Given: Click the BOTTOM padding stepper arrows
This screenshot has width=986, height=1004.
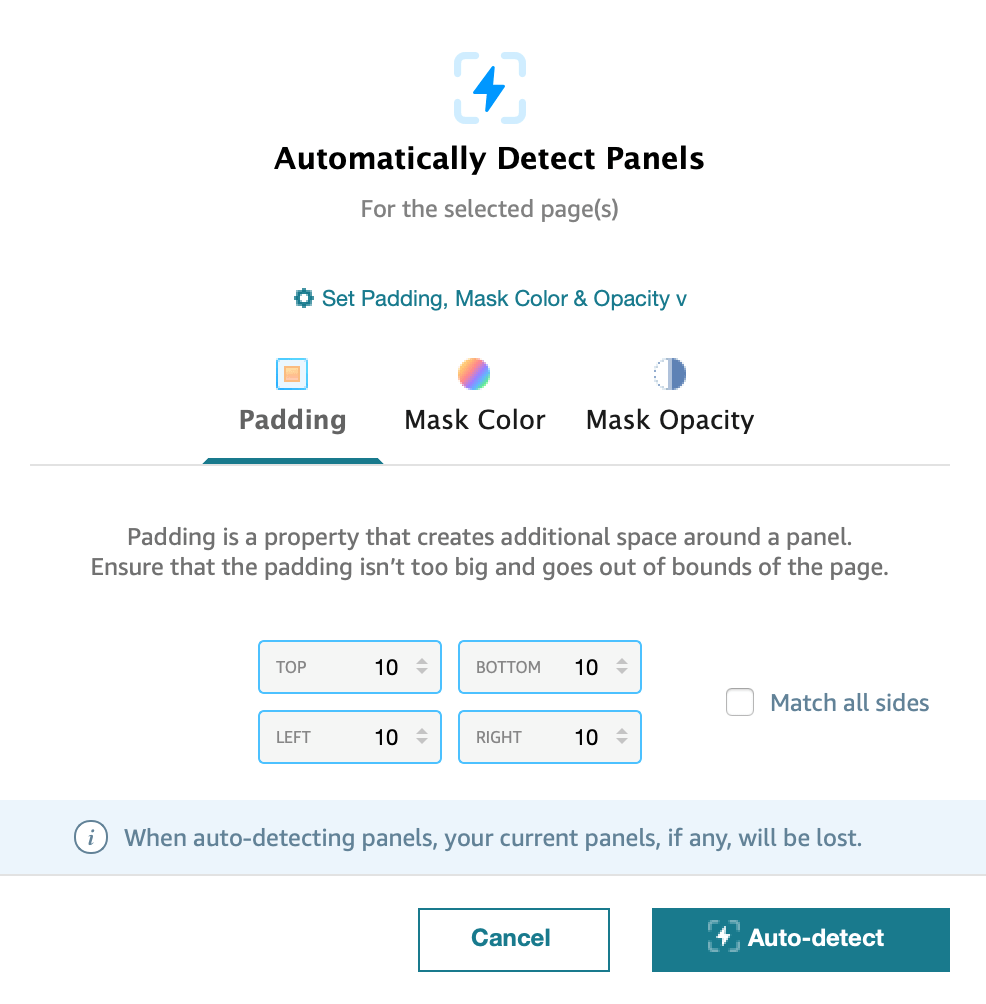Looking at the screenshot, I should (x=622, y=667).
